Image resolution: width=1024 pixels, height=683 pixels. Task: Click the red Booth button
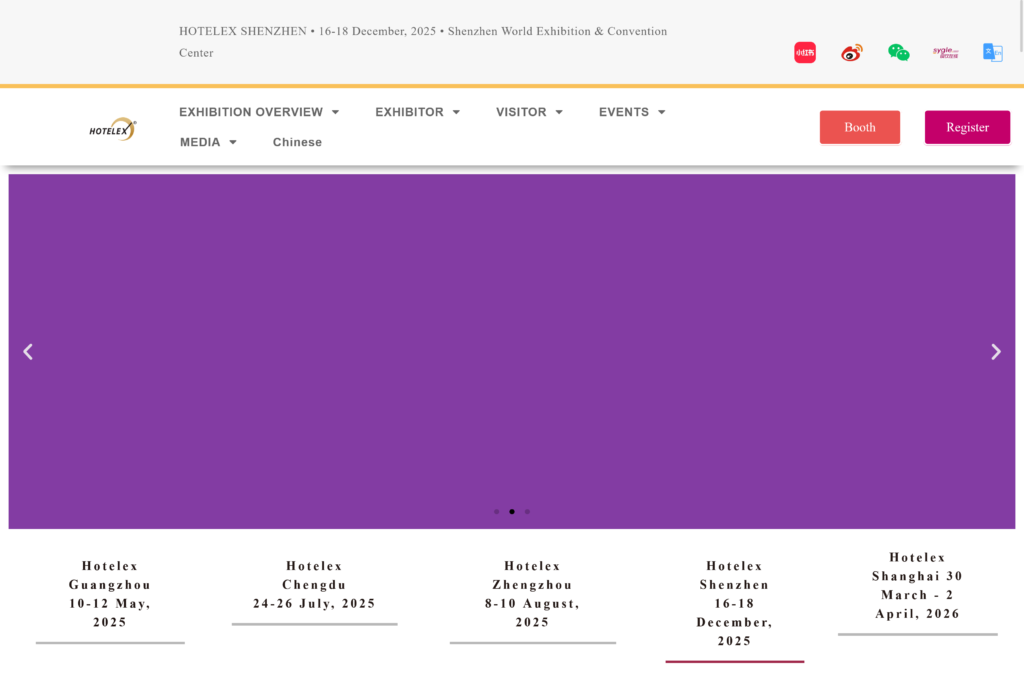[860, 127]
